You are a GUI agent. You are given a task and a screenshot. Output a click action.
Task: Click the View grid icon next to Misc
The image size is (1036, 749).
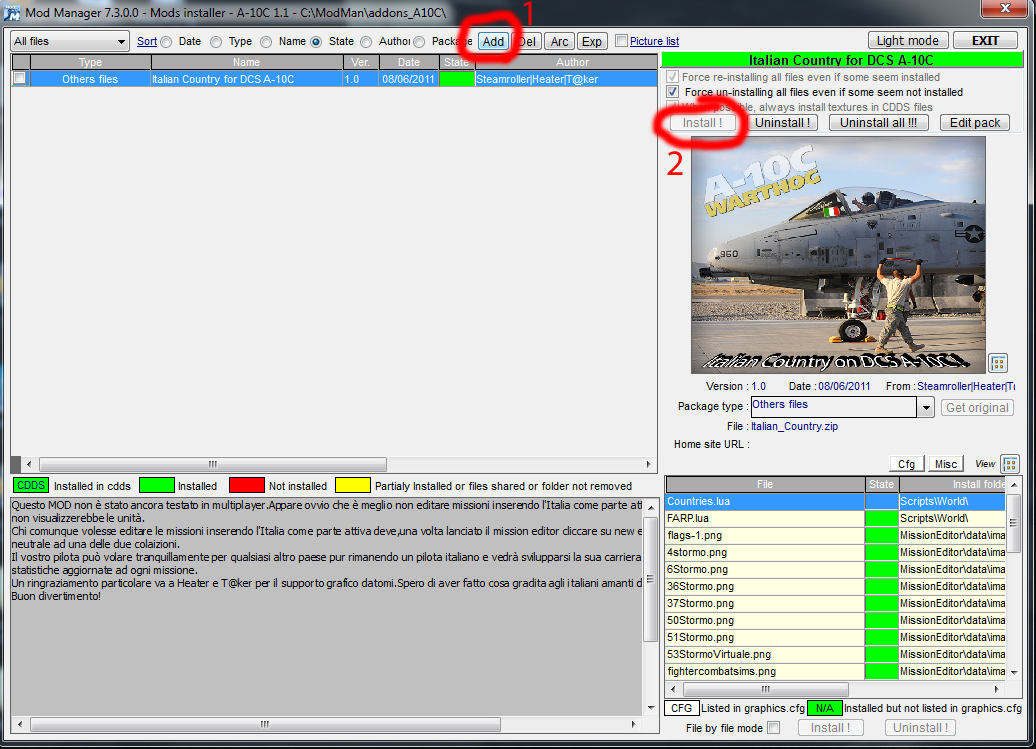(x=1010, y=464)
